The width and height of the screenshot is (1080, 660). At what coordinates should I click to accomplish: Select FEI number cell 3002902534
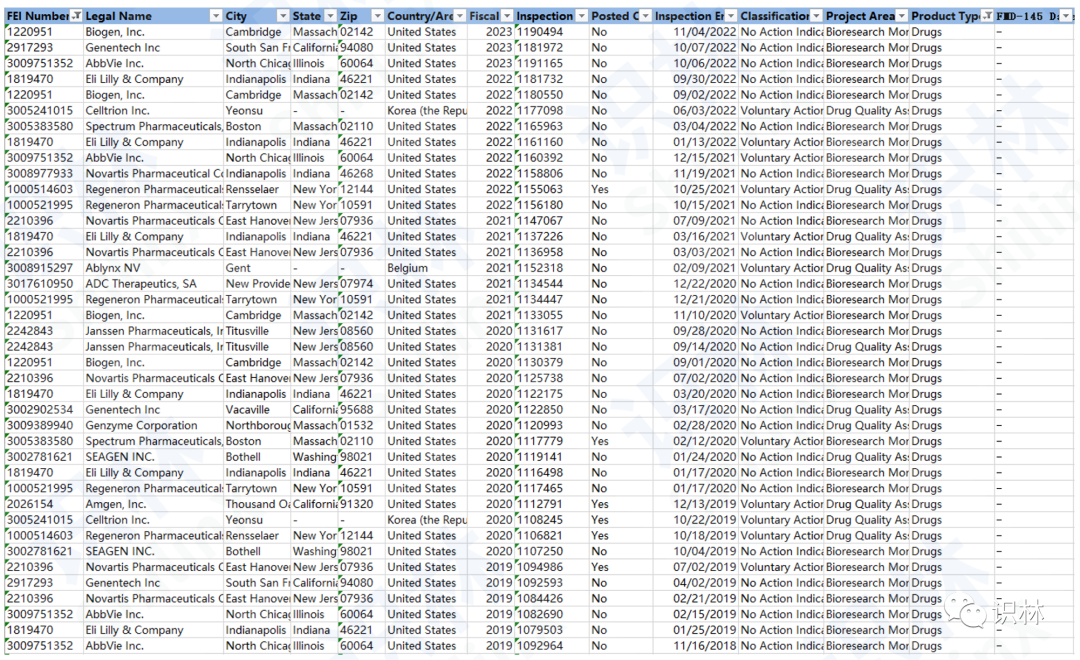click(x=44, y=410)
